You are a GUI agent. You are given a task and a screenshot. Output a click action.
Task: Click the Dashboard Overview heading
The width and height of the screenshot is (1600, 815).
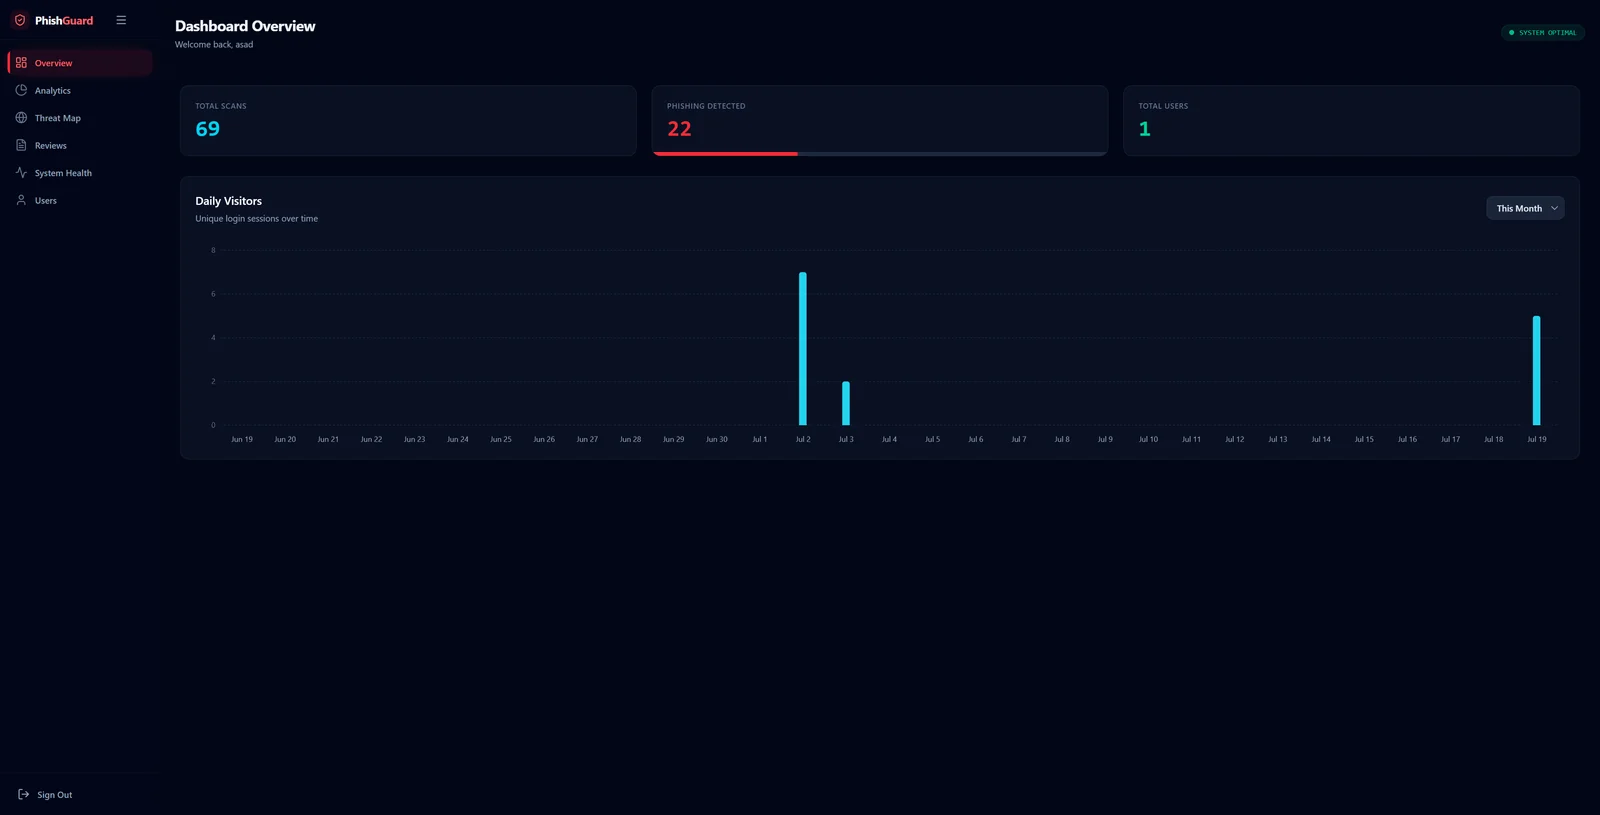click(x=245, y=26)
